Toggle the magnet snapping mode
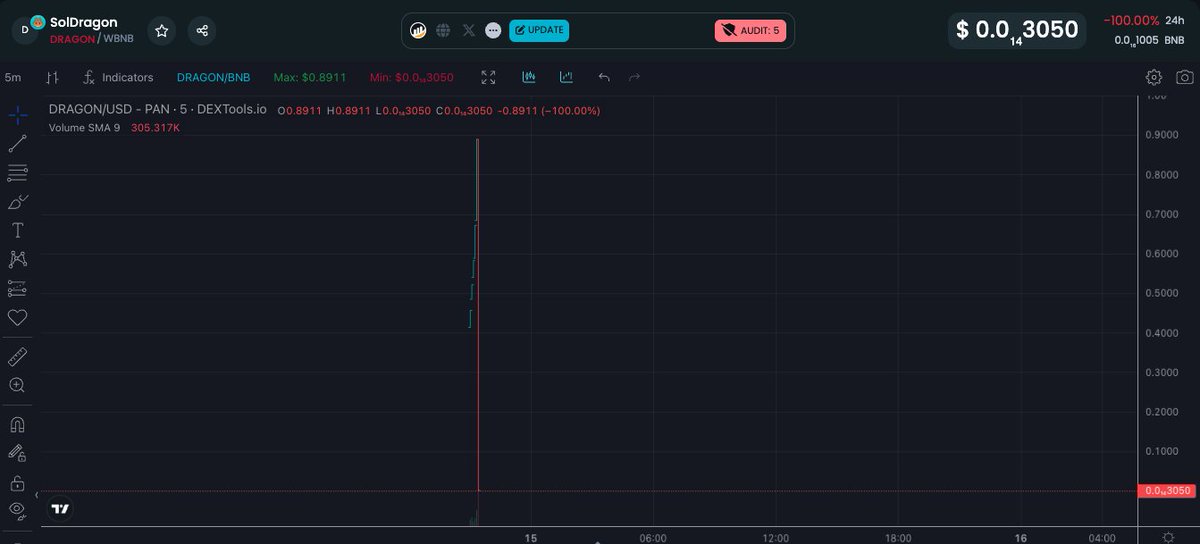The width and height of the screenshot is (1200, 544). (x=17, y=425)
